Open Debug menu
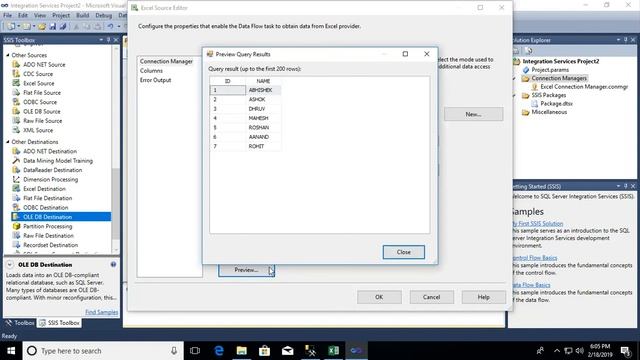 click(104, 15)
